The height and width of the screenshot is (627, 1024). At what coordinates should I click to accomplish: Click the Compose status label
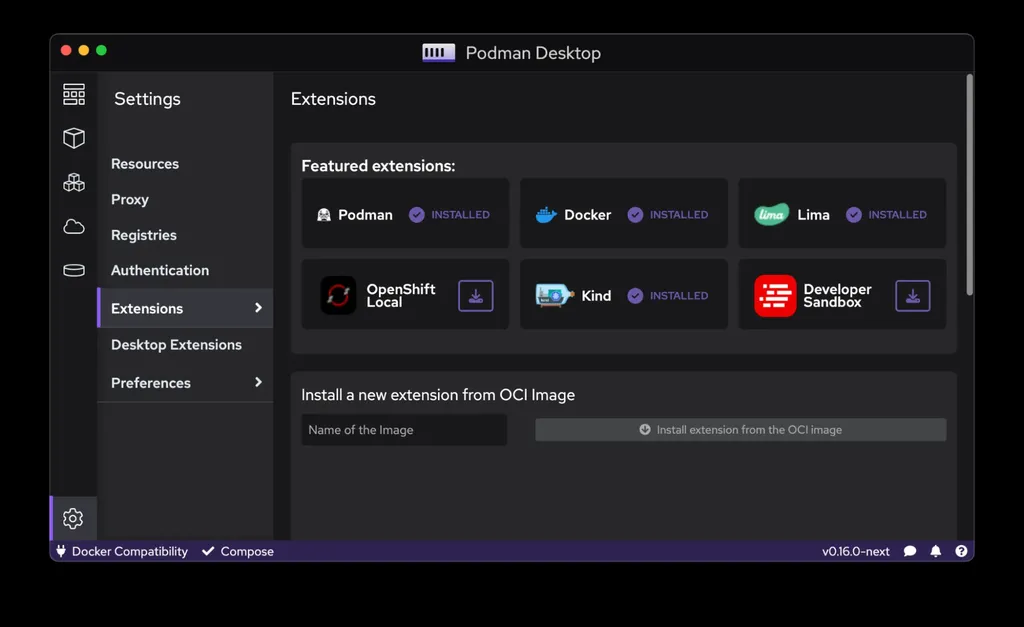click(247, 551)
